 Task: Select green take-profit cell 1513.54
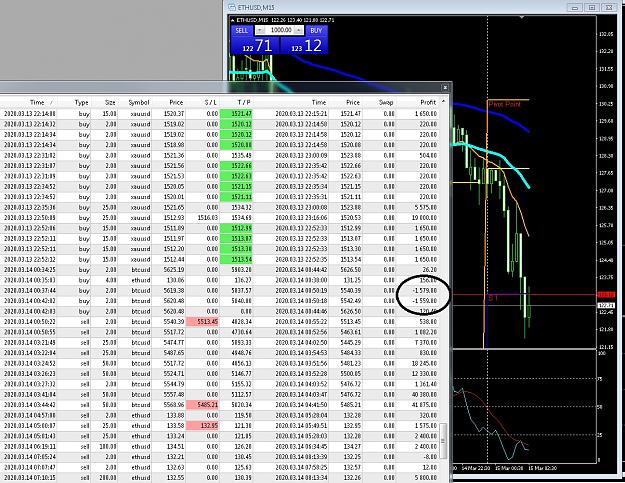coord(236,259)
